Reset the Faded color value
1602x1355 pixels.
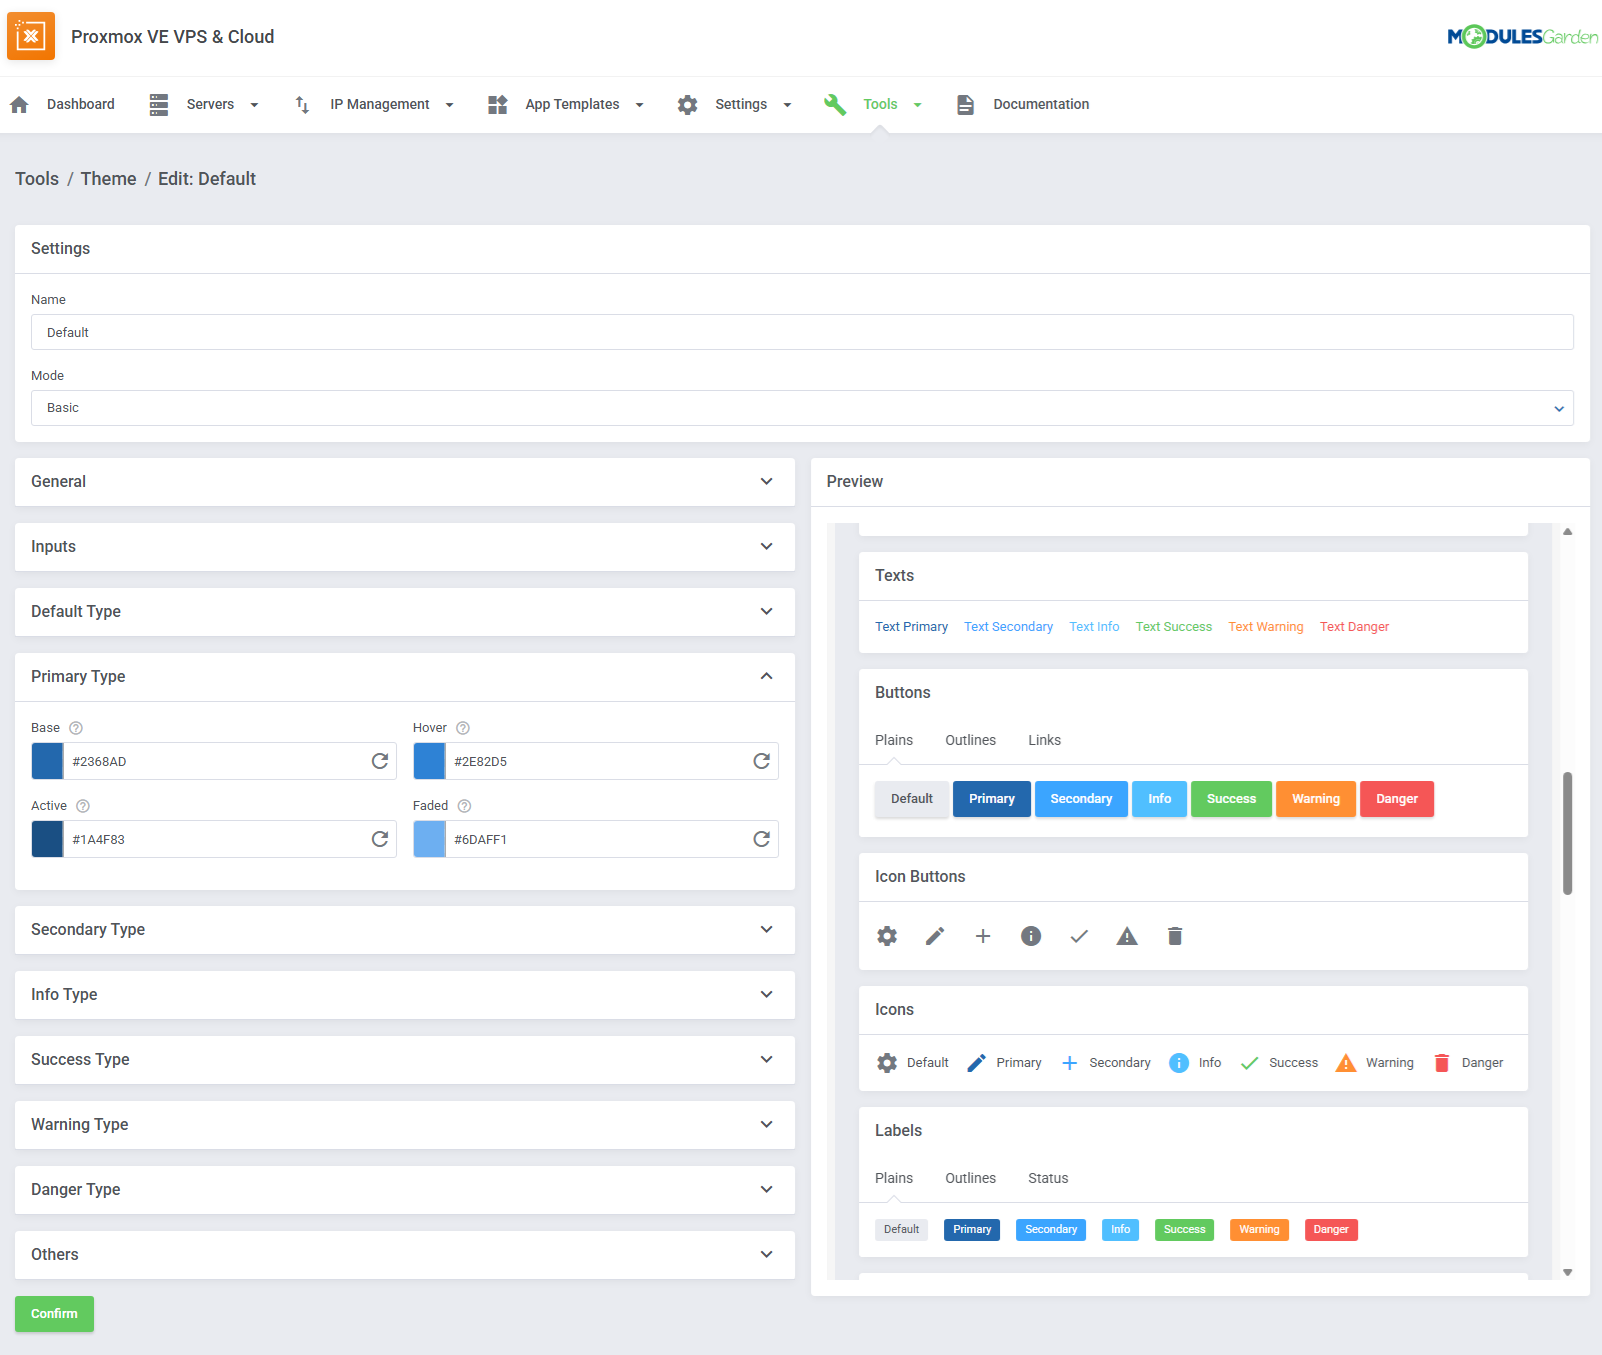coord(761,839)
